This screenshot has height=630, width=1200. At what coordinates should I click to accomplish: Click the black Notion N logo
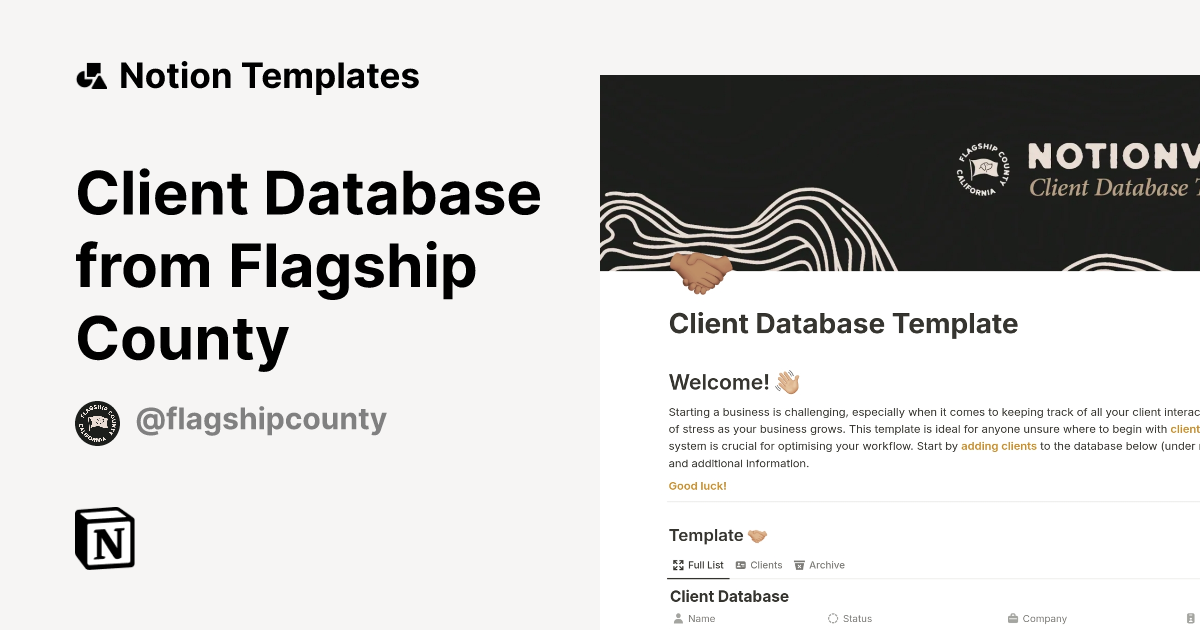pos(103,539)
